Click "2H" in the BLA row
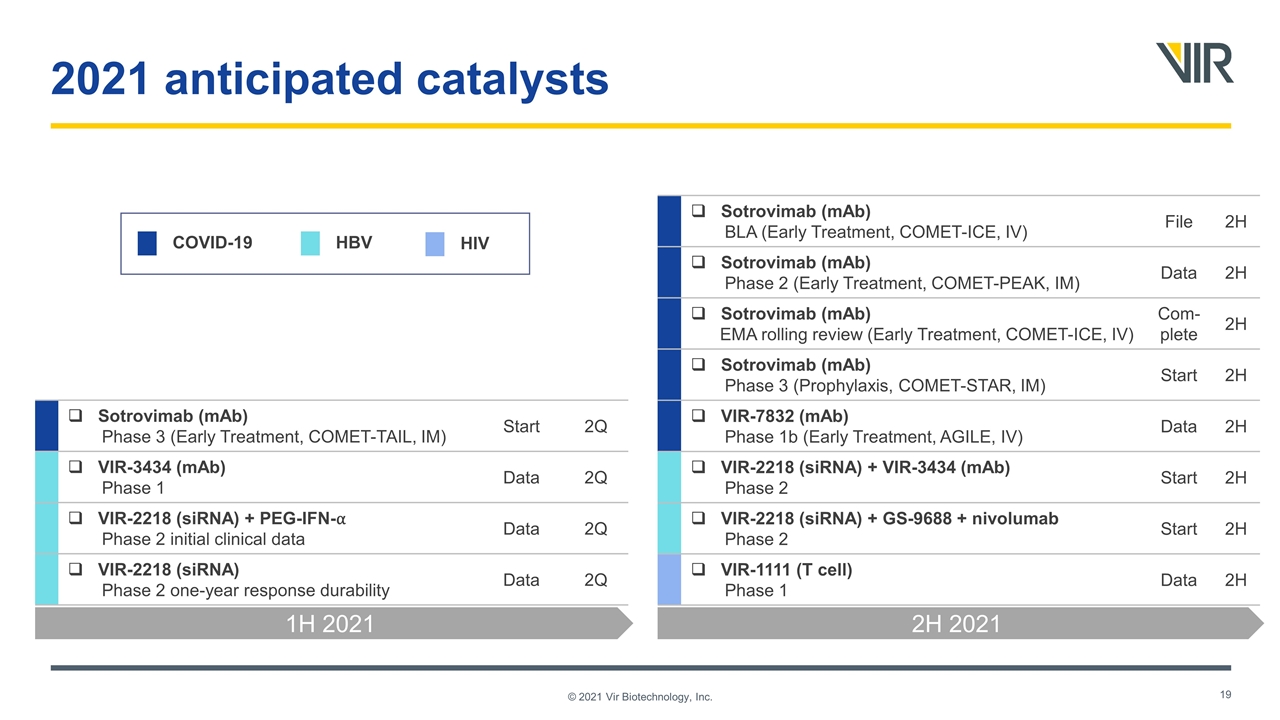This screenshot has width=1280, height=720. [x=1236, y=222]
